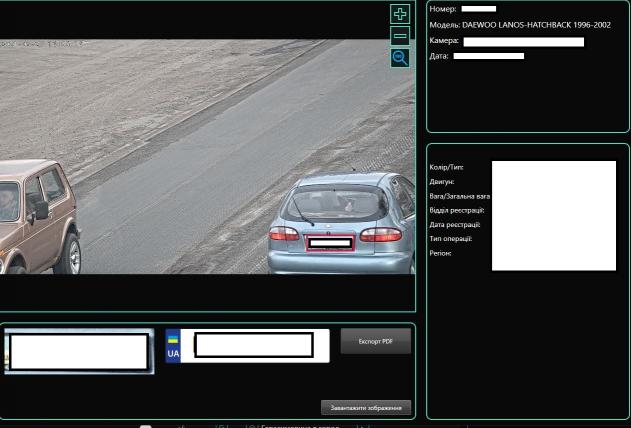Image resolution: width=631 pixels, height=428 pixels.
Task: Click the Завантажити зображення button
Action: pyautogui.click(x=366, y=407)
